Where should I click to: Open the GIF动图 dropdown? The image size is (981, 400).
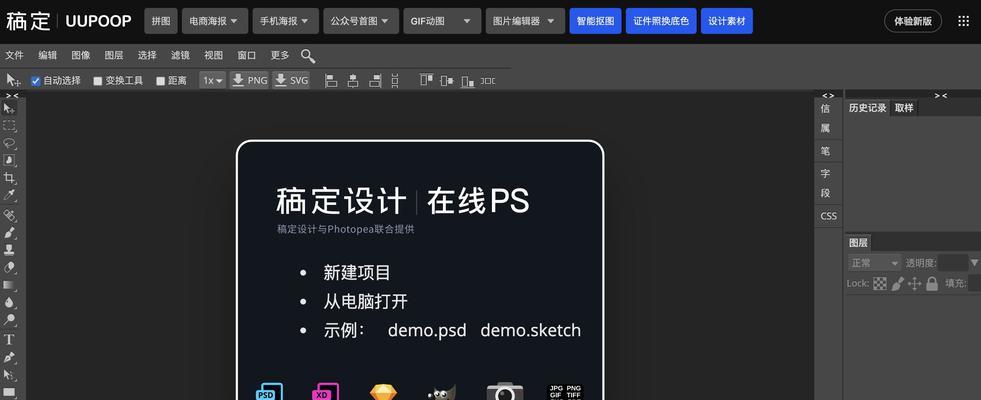442,21
